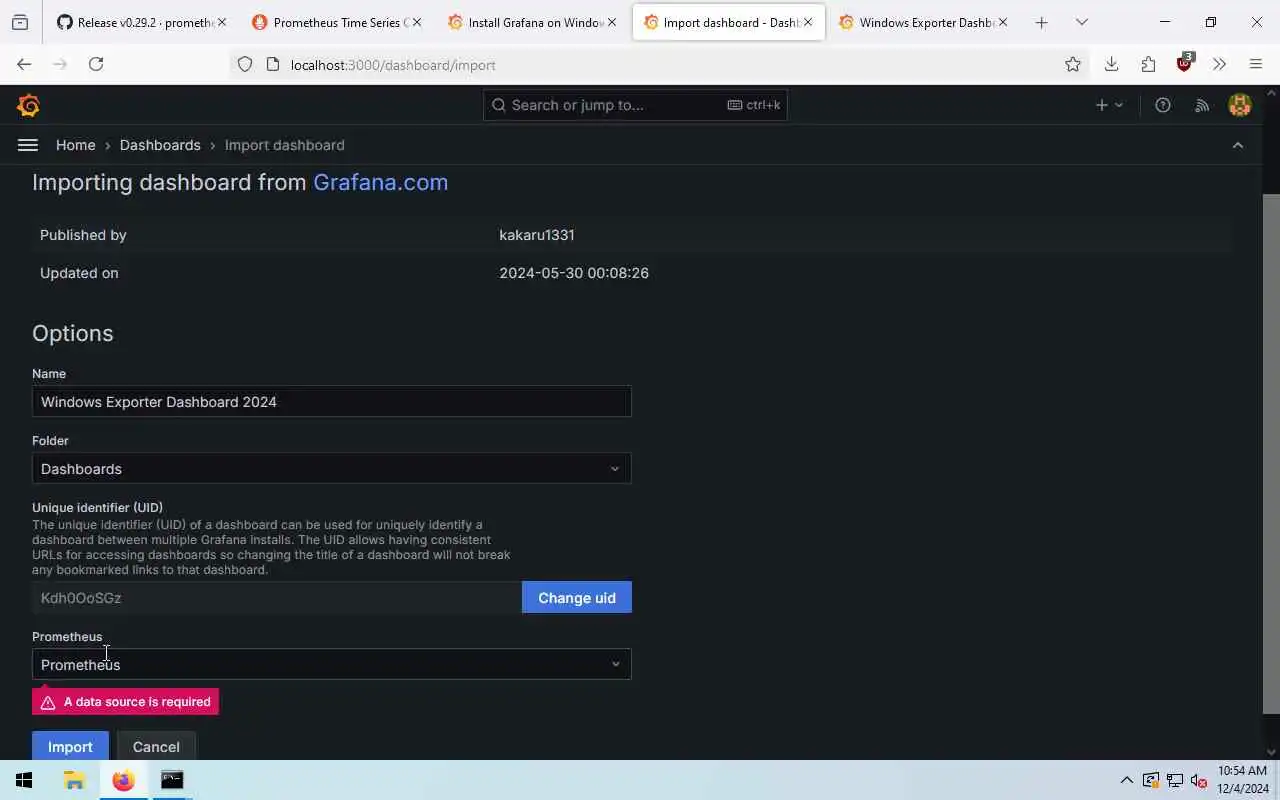Open Firefox View icon
The height and width of the screenshot is (800, 1280).
(x=20, y=22)
